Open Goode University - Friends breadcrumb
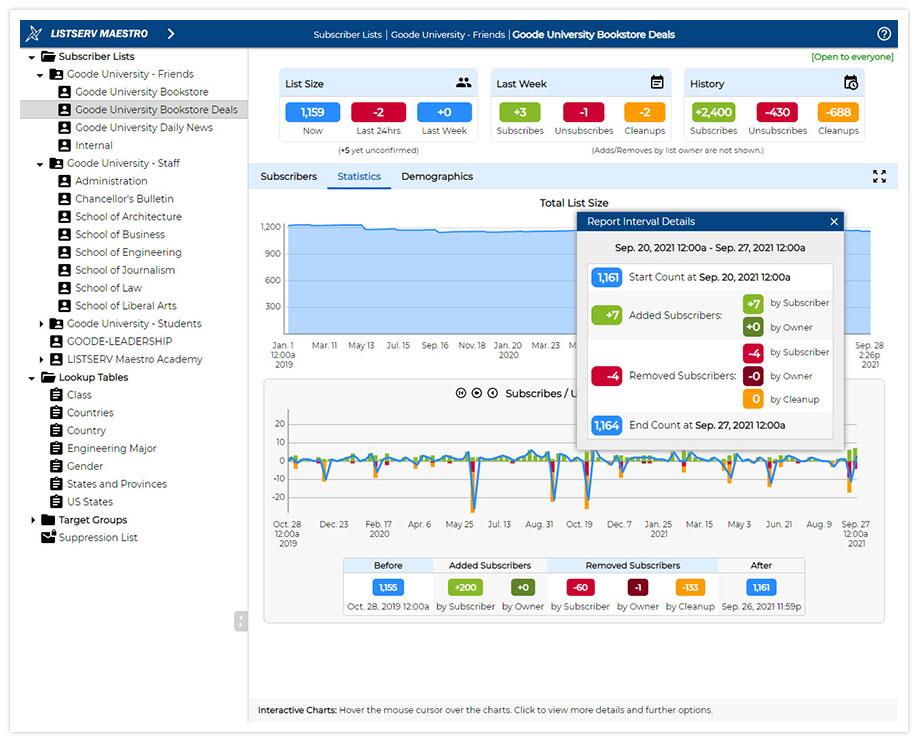Image resolution: width=918 pixels, height=742 pixels. click(448, 35)
